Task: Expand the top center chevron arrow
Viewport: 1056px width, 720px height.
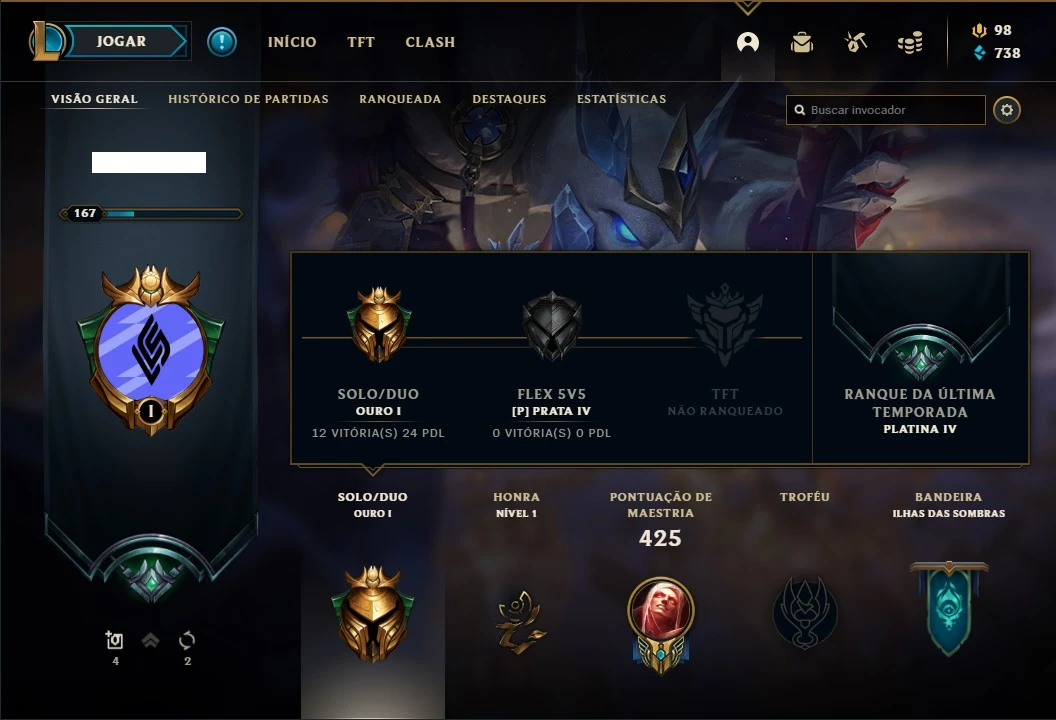Action: 748,7
